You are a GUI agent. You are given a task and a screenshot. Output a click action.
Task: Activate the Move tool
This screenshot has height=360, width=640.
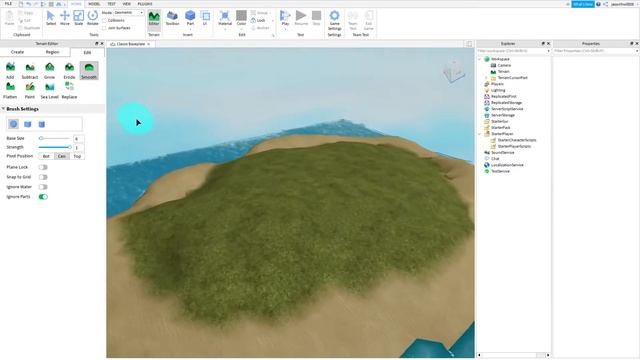click(x=64, y=18)
